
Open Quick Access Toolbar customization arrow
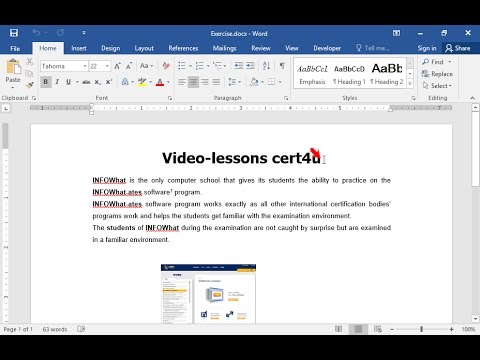click(84, 33)
